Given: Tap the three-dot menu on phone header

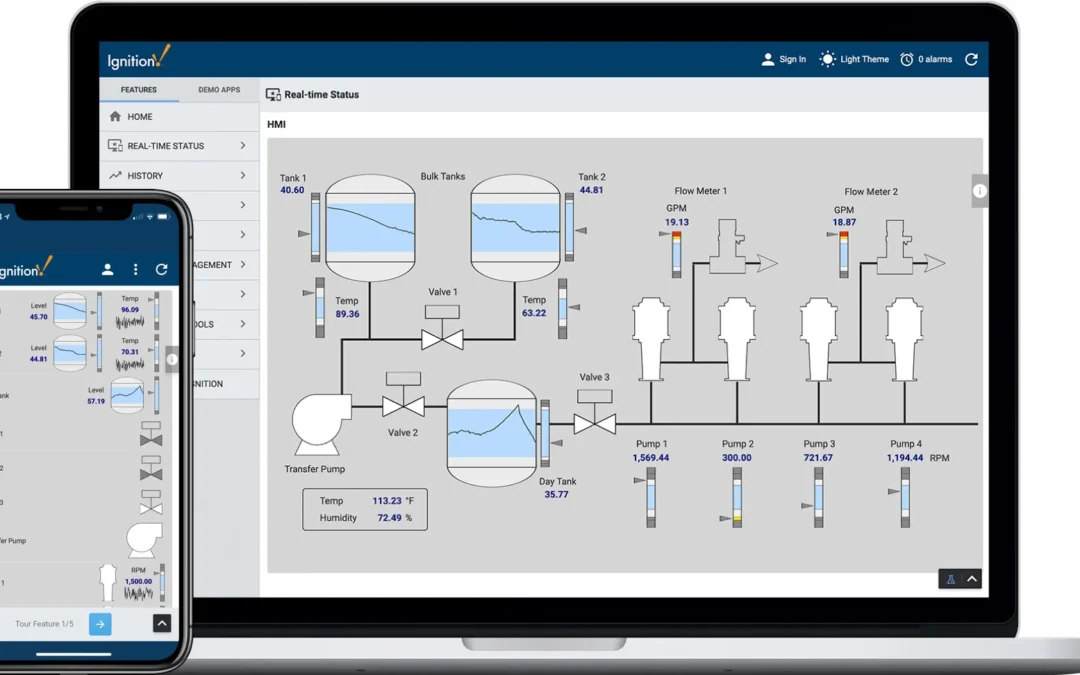Looking at the screenshot, I should tap(135, 269).
